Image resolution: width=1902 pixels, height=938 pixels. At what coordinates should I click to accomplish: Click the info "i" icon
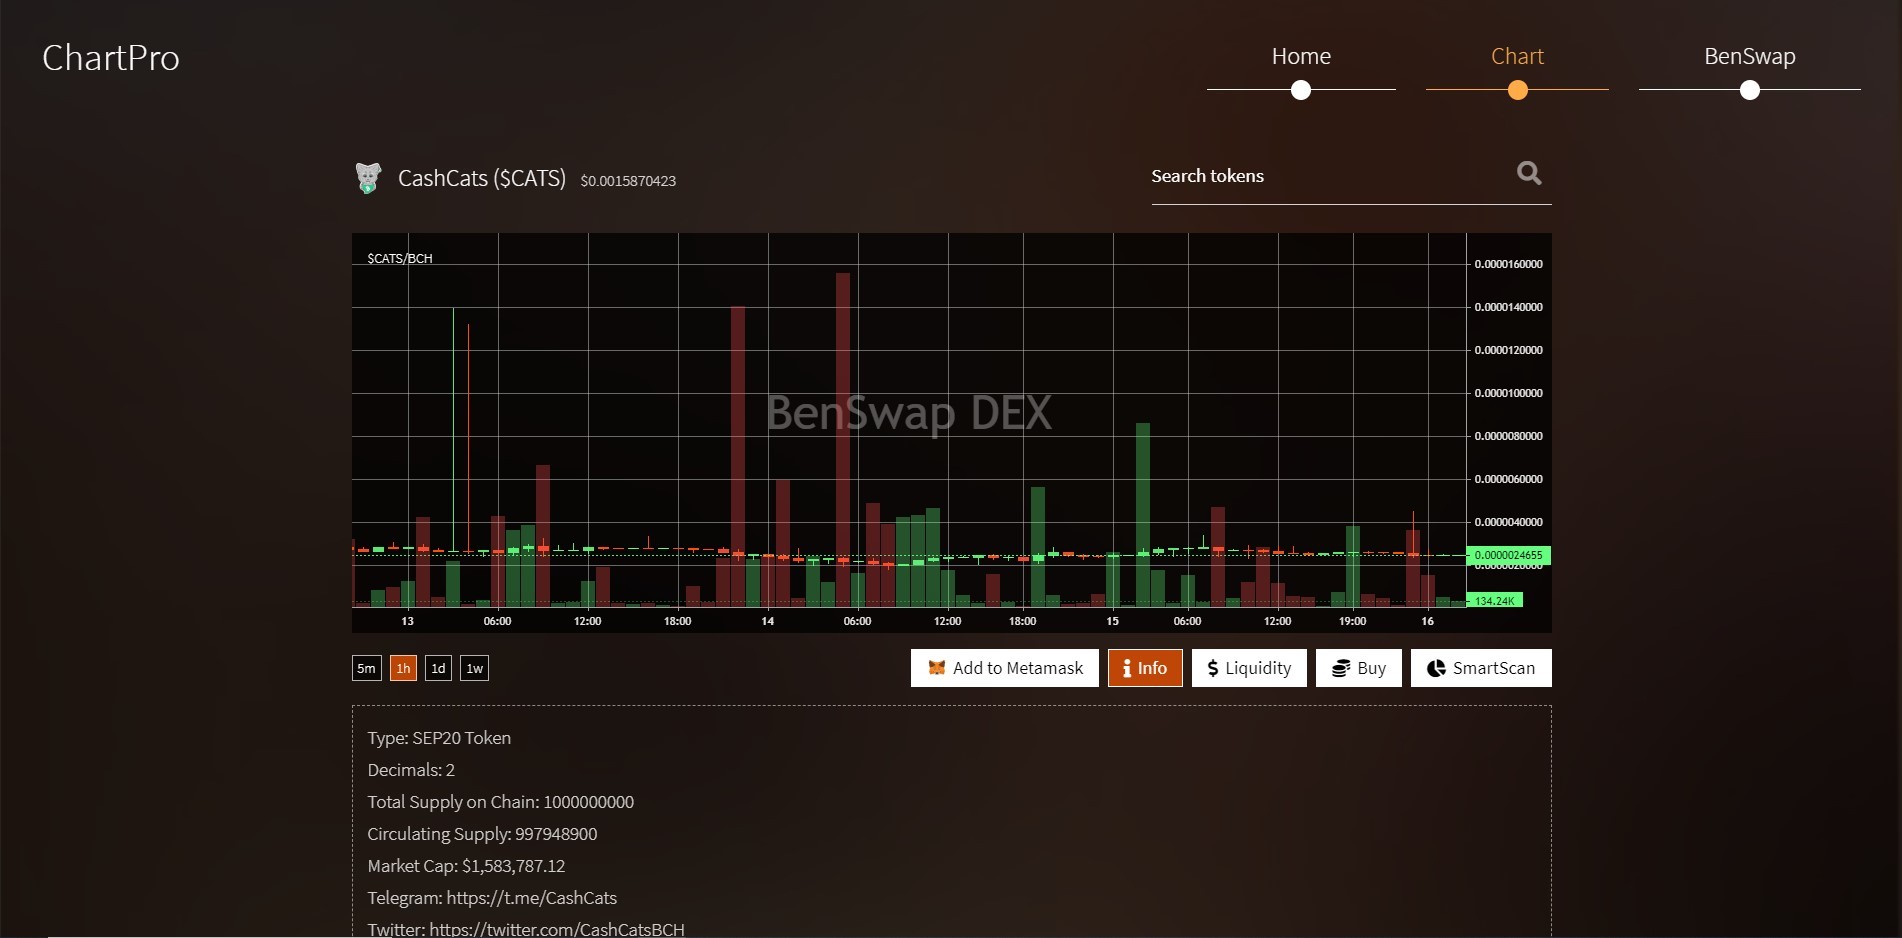coord(1127,668)
